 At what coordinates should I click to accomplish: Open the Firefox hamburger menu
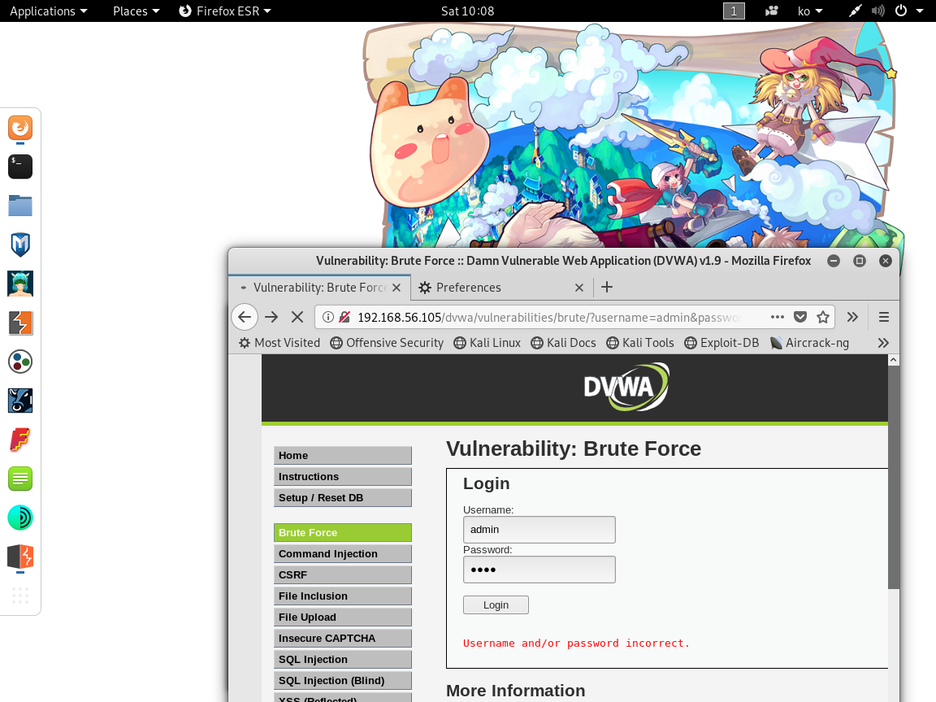(884, 317)
